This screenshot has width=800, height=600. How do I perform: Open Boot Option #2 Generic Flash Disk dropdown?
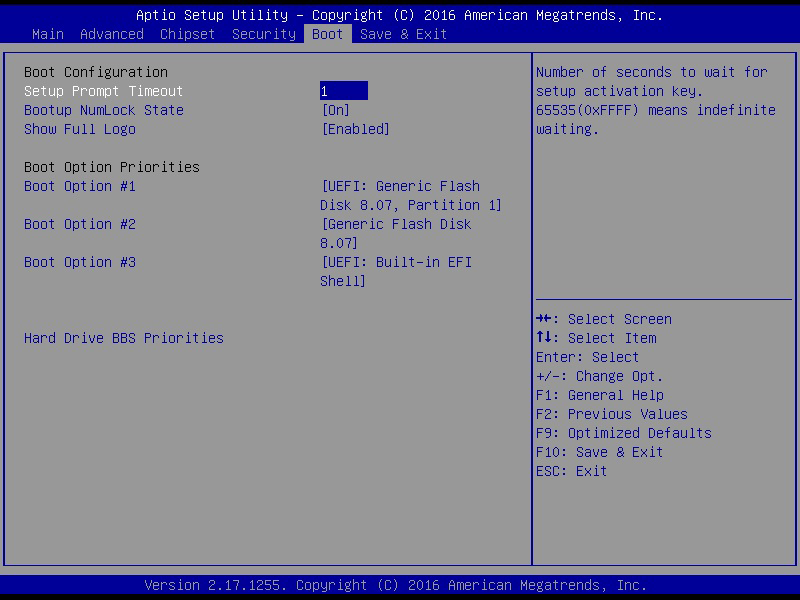point(396,233)
